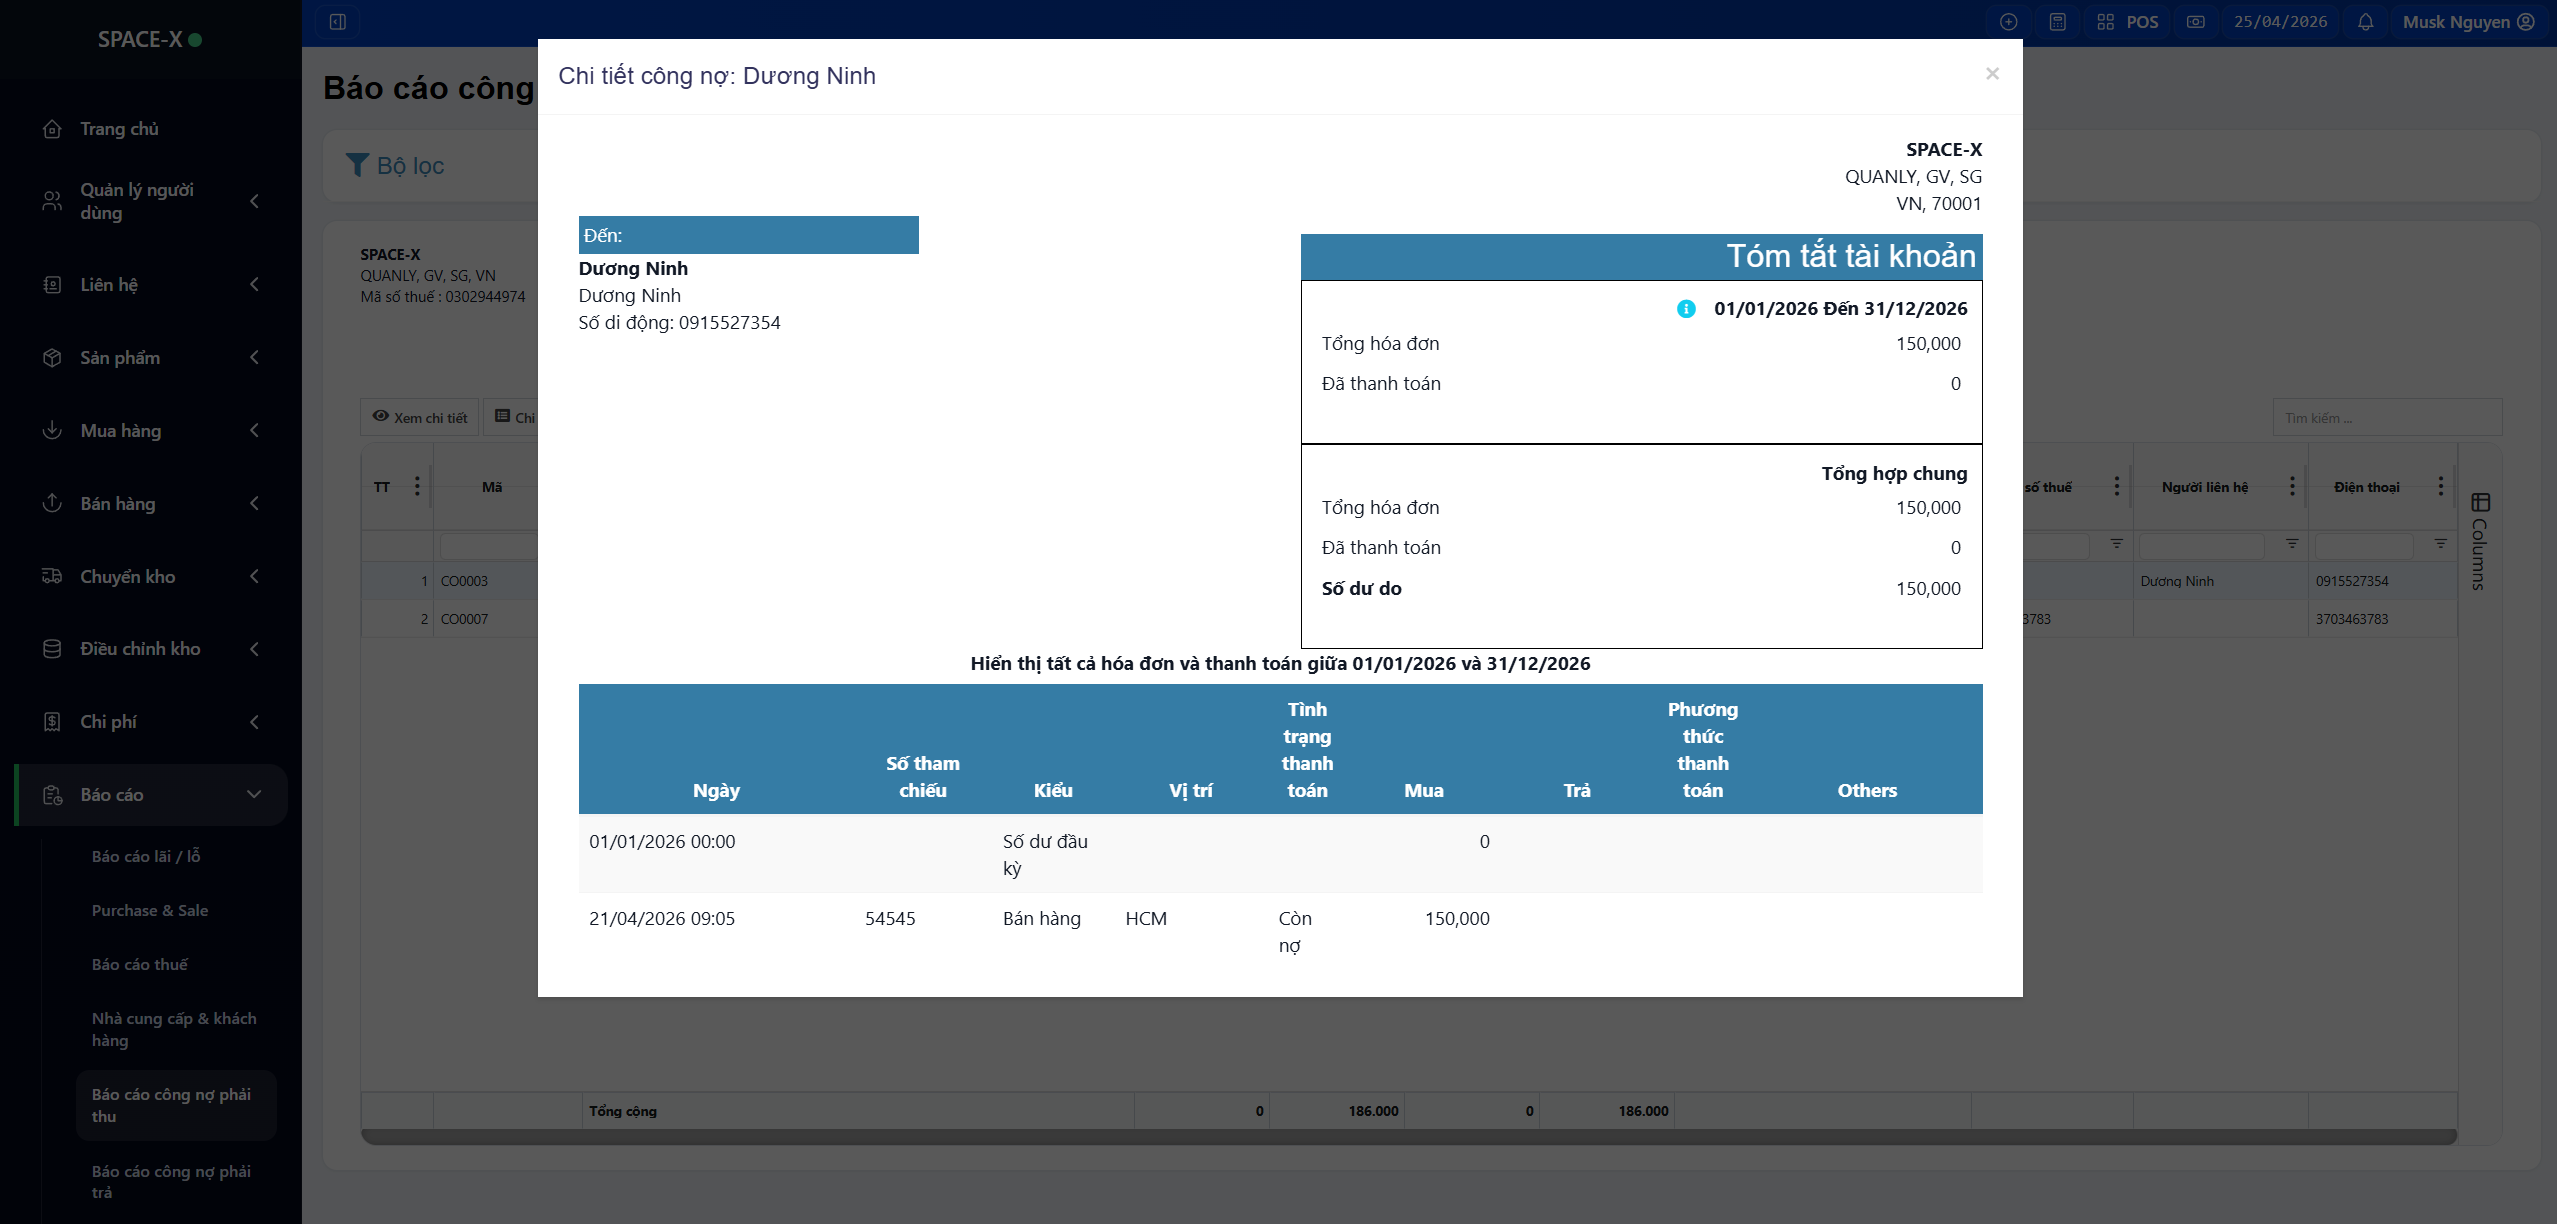Click Xem chi tiết button

pyautogui.click(x=420, y=418)
